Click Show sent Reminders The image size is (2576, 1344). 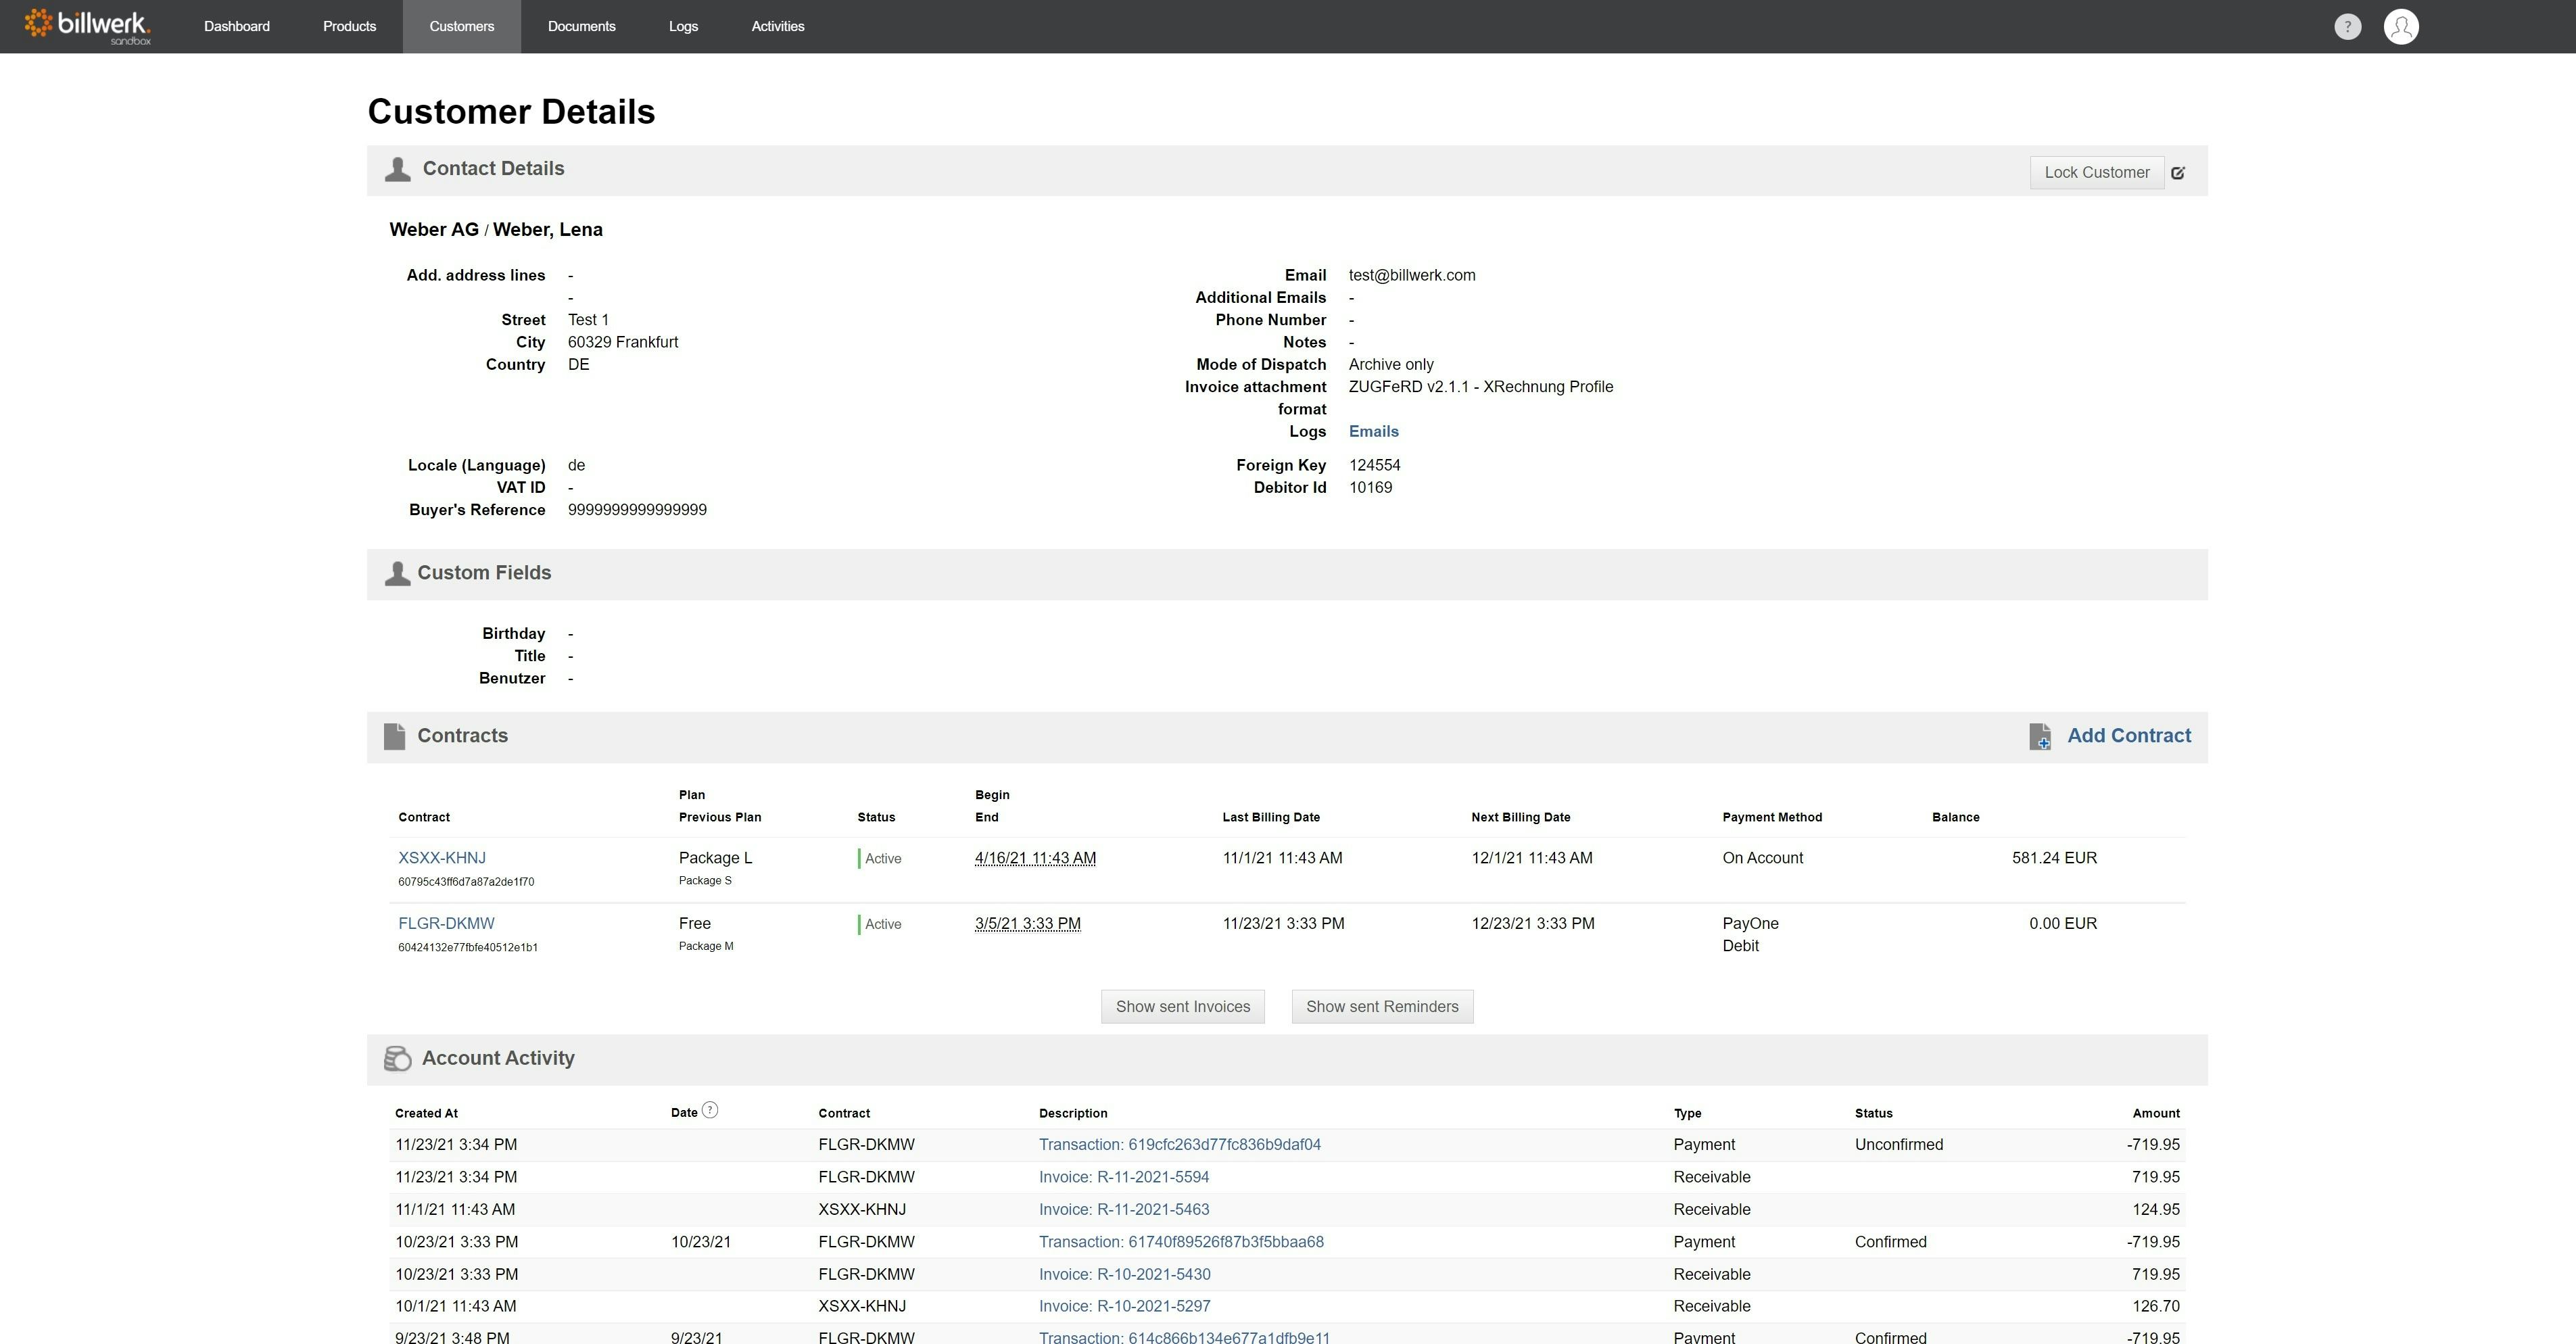coord(1382,1006)
